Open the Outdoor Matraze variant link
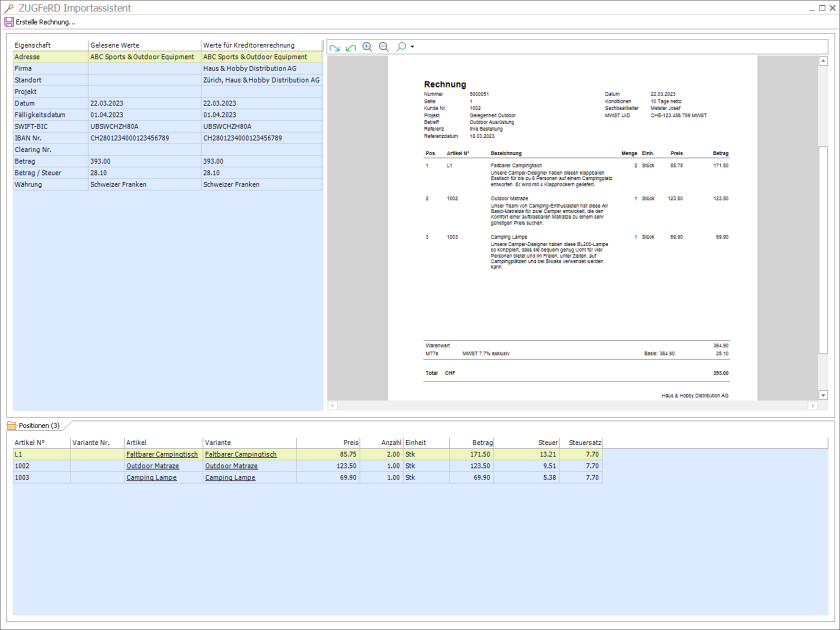Viewport: 840px width, 630px height. click(231, 466)
